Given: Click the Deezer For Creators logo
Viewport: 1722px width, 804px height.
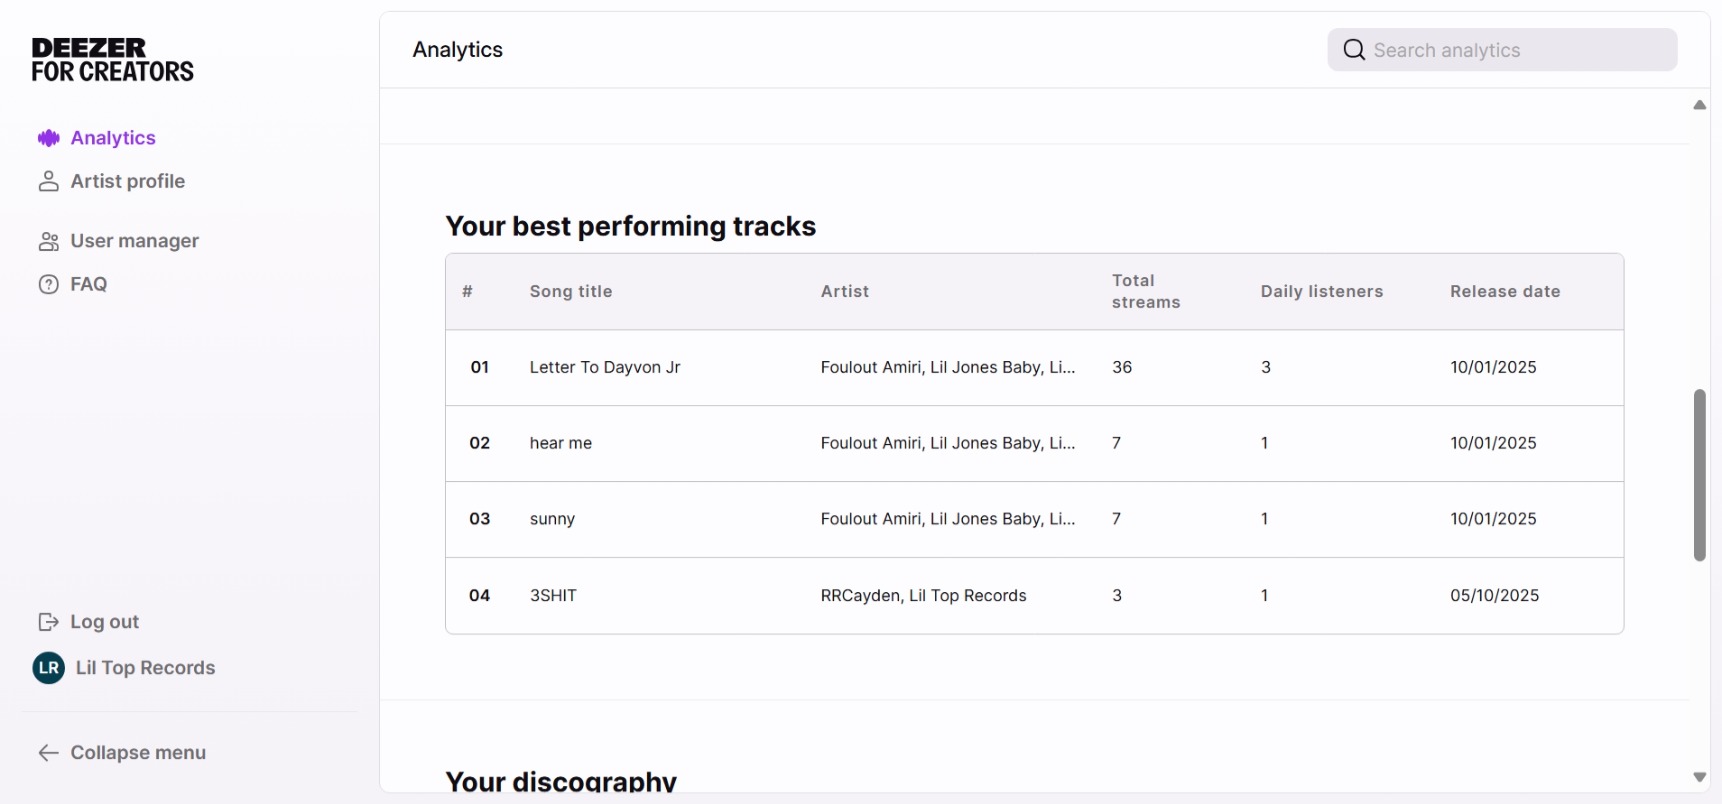Looking at the screenshot, I should pos(111,59).
